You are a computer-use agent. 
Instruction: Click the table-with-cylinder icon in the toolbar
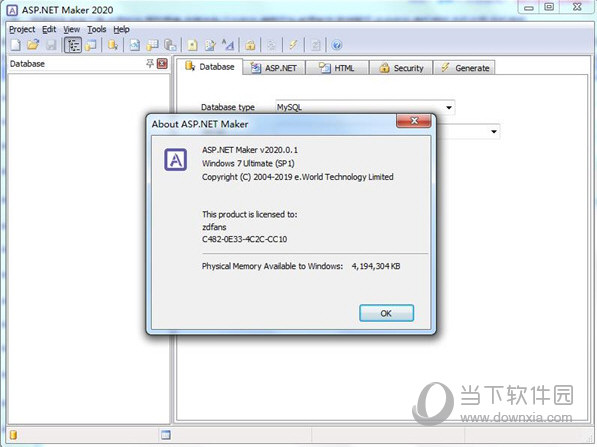tap(152, 45)
